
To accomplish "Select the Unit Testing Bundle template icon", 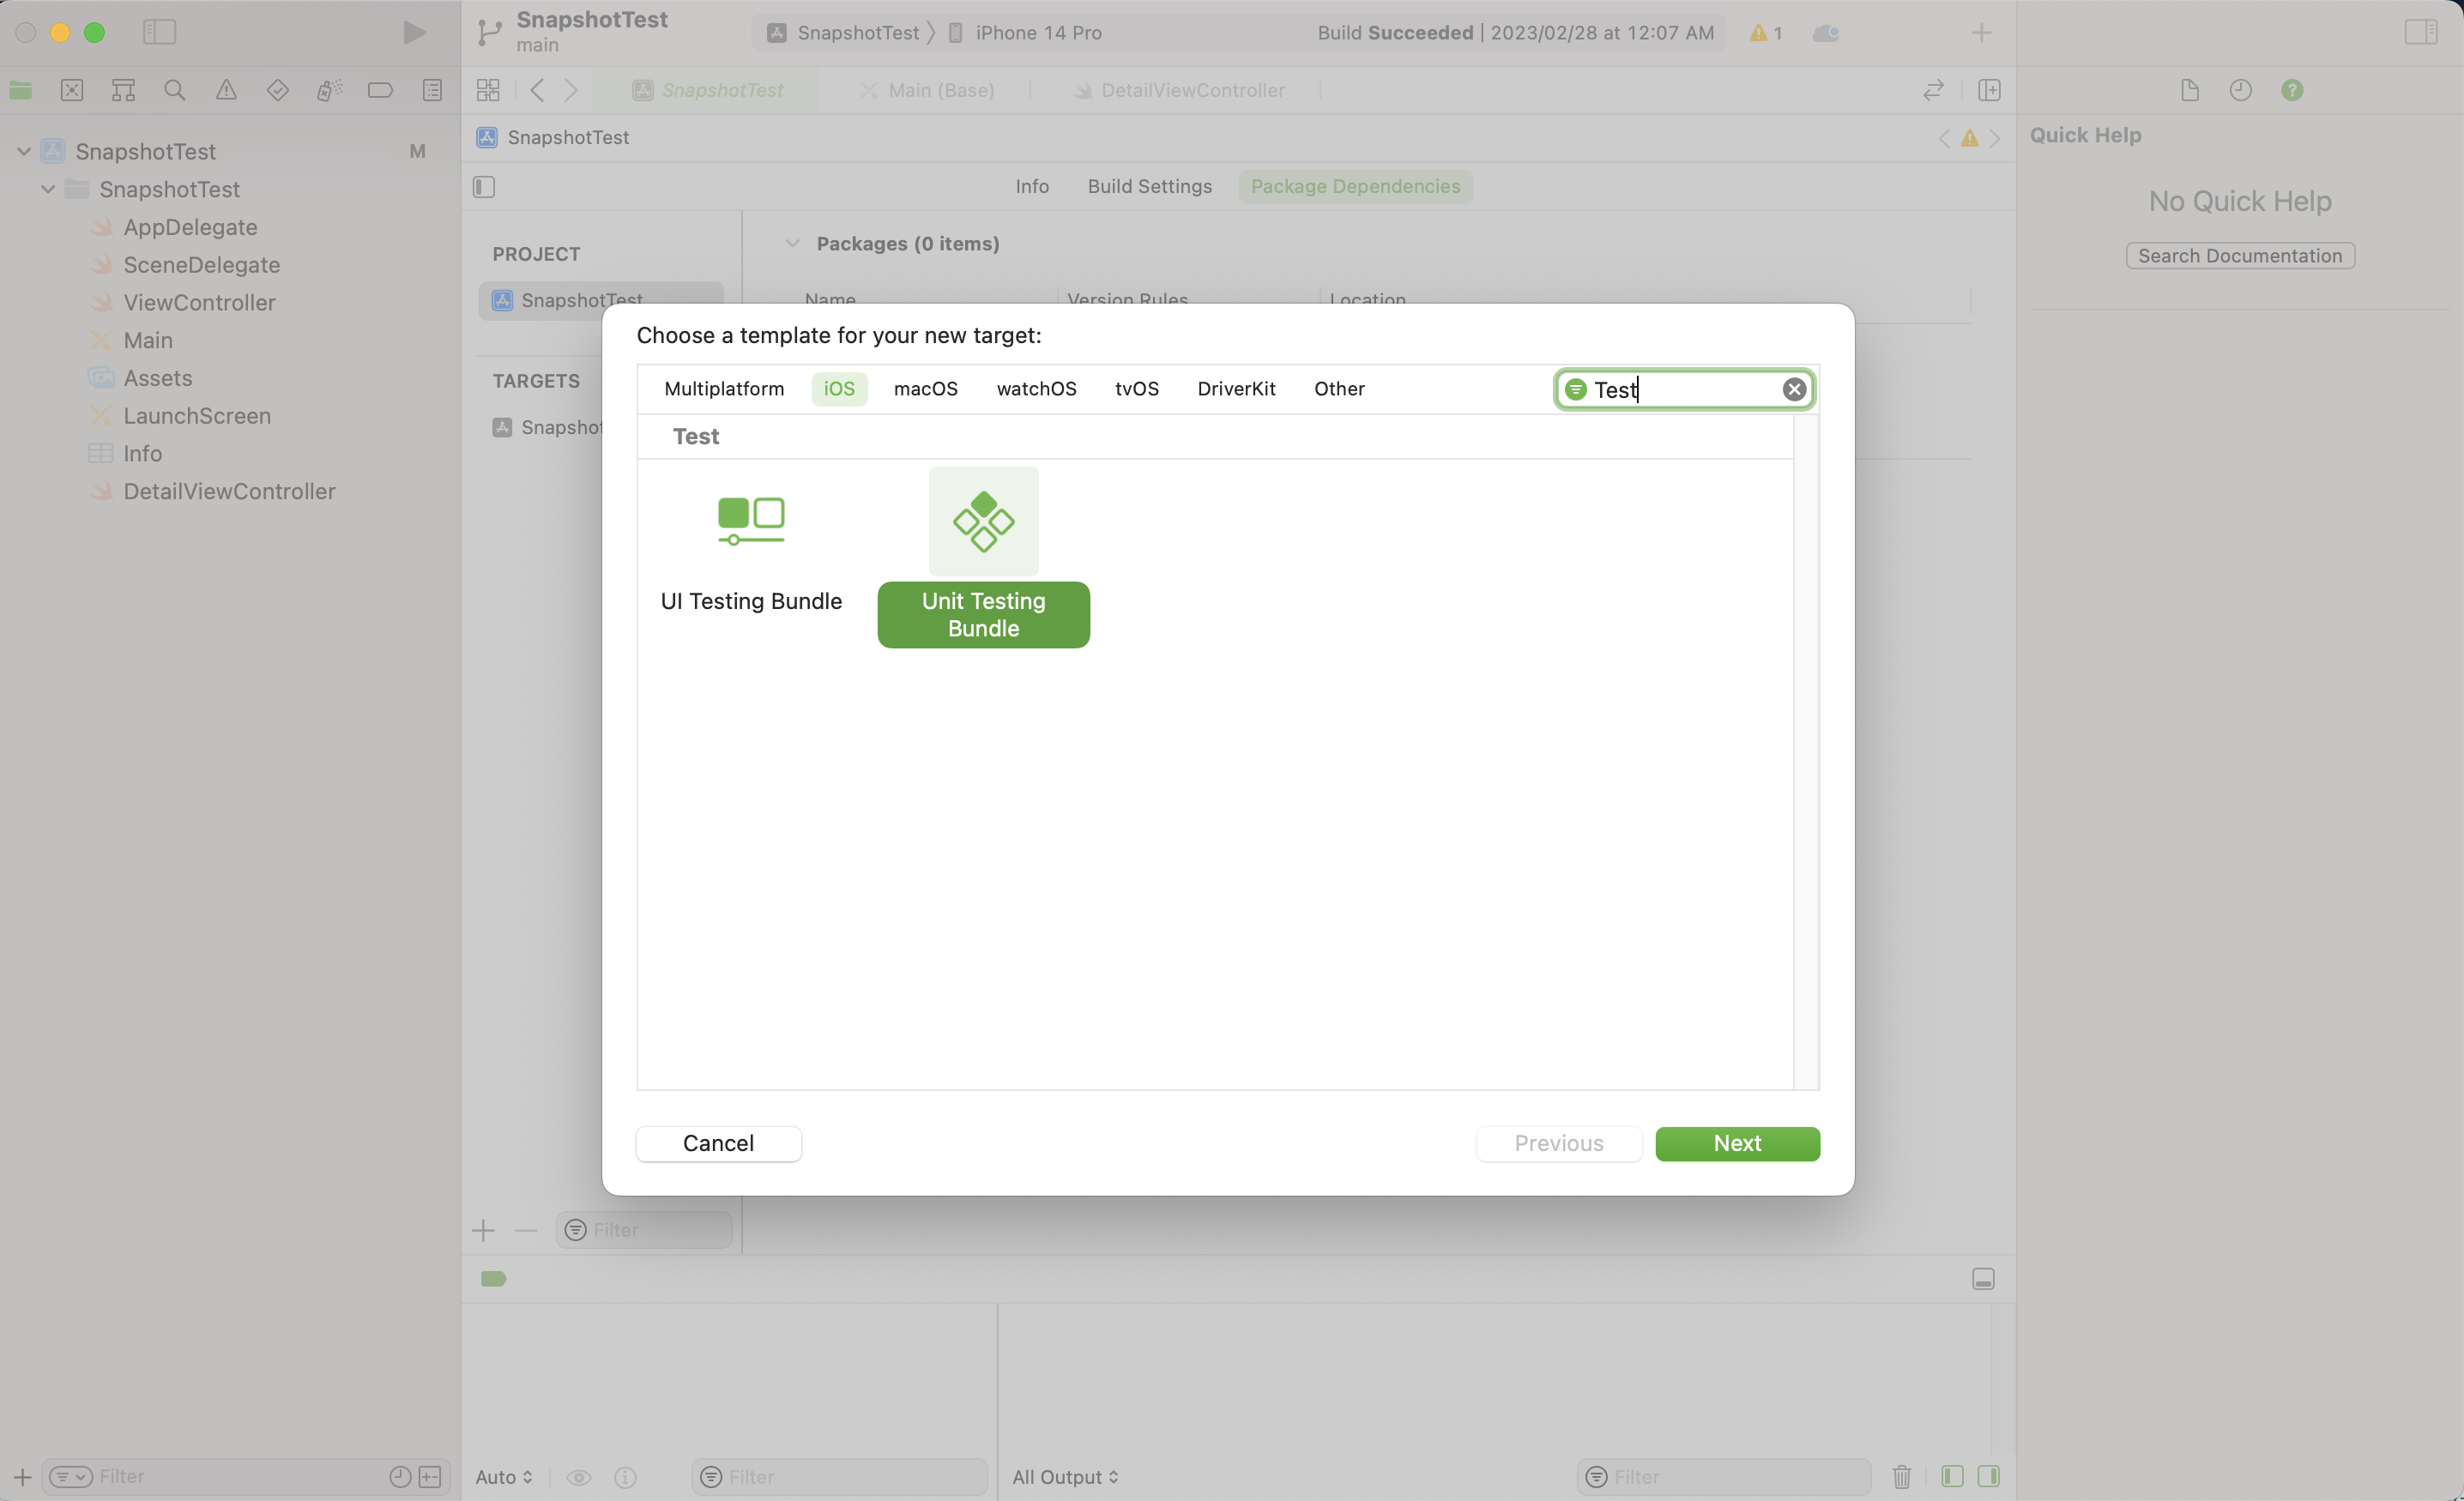I will 983,521.
